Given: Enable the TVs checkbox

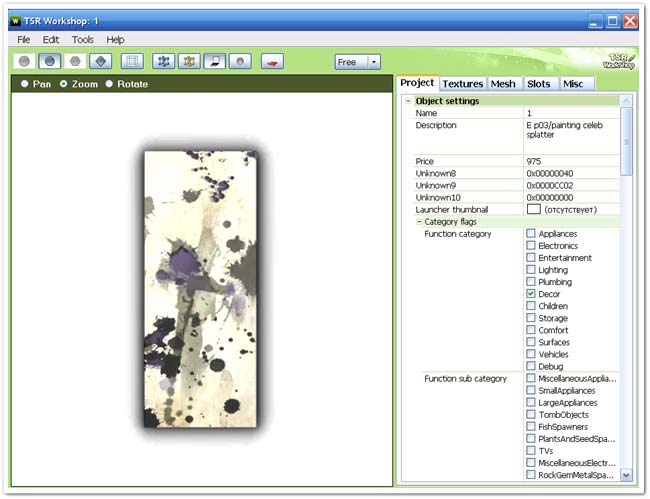Looking at the screenshot, I should 531,450.
